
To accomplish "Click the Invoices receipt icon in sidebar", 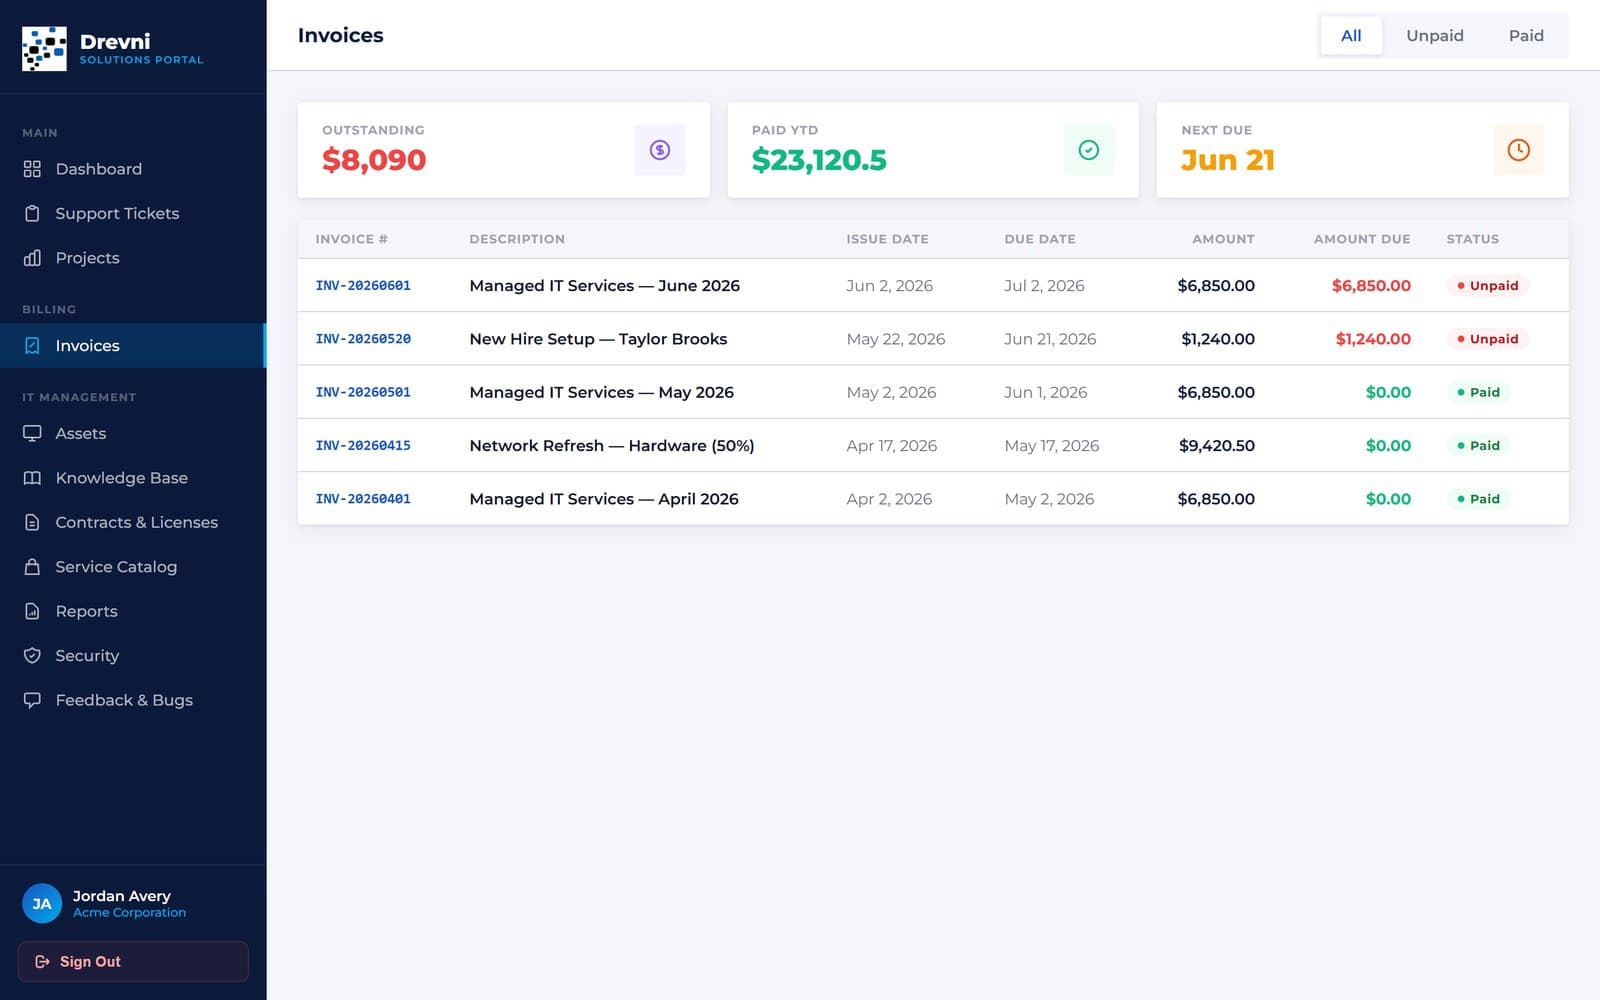I will (x=32, y=346).
